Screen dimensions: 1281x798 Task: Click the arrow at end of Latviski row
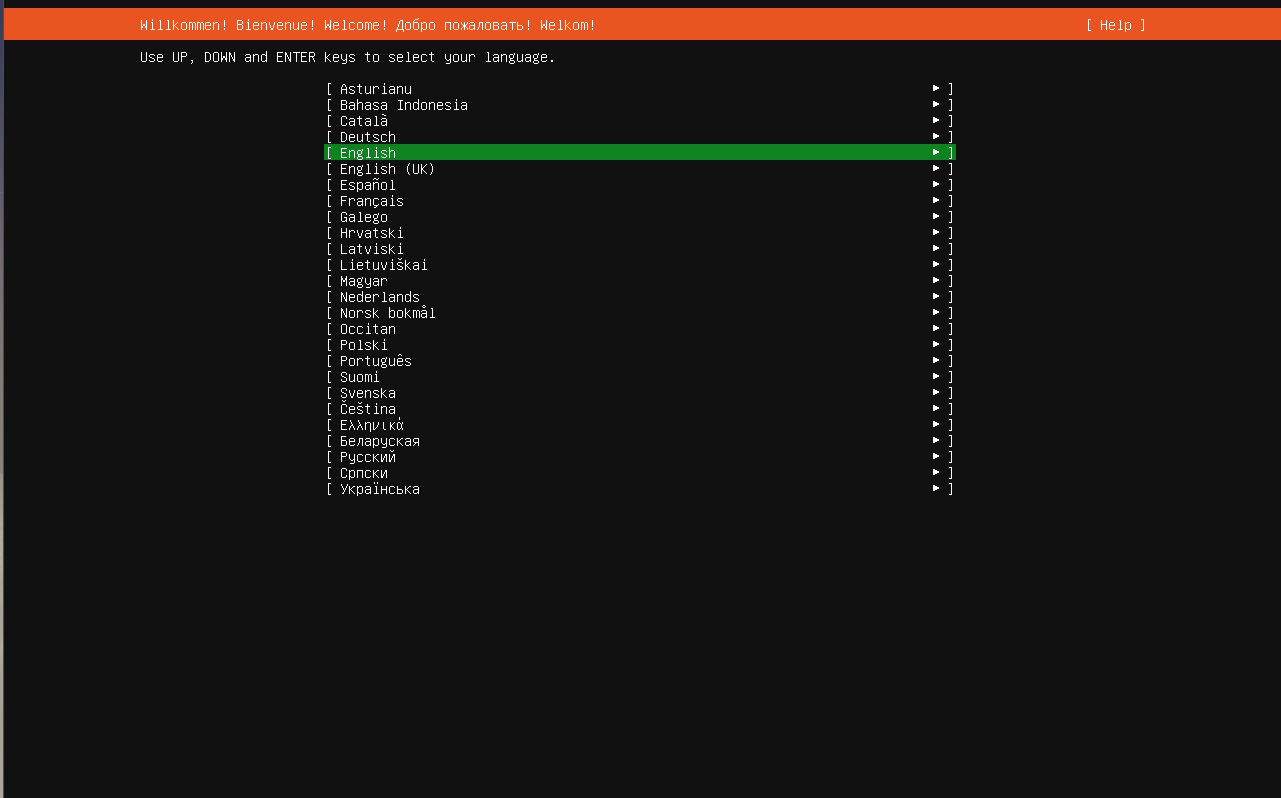936,249
